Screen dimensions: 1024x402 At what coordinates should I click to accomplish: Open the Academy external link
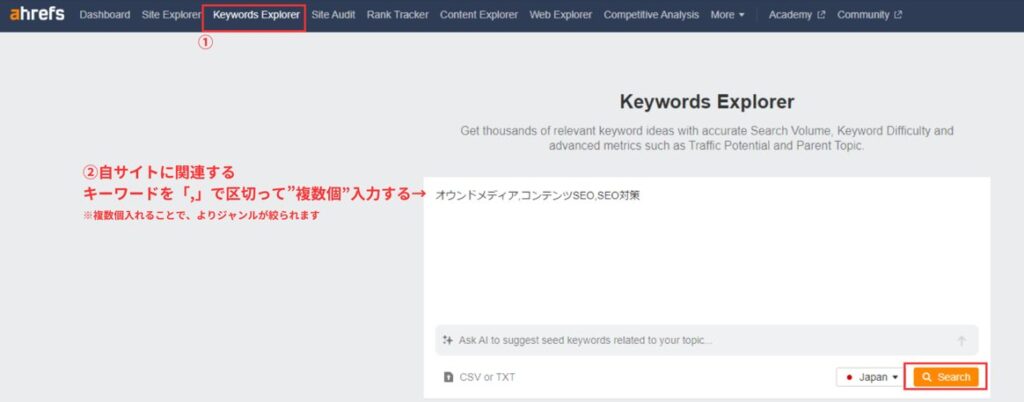tap(797, 14)
